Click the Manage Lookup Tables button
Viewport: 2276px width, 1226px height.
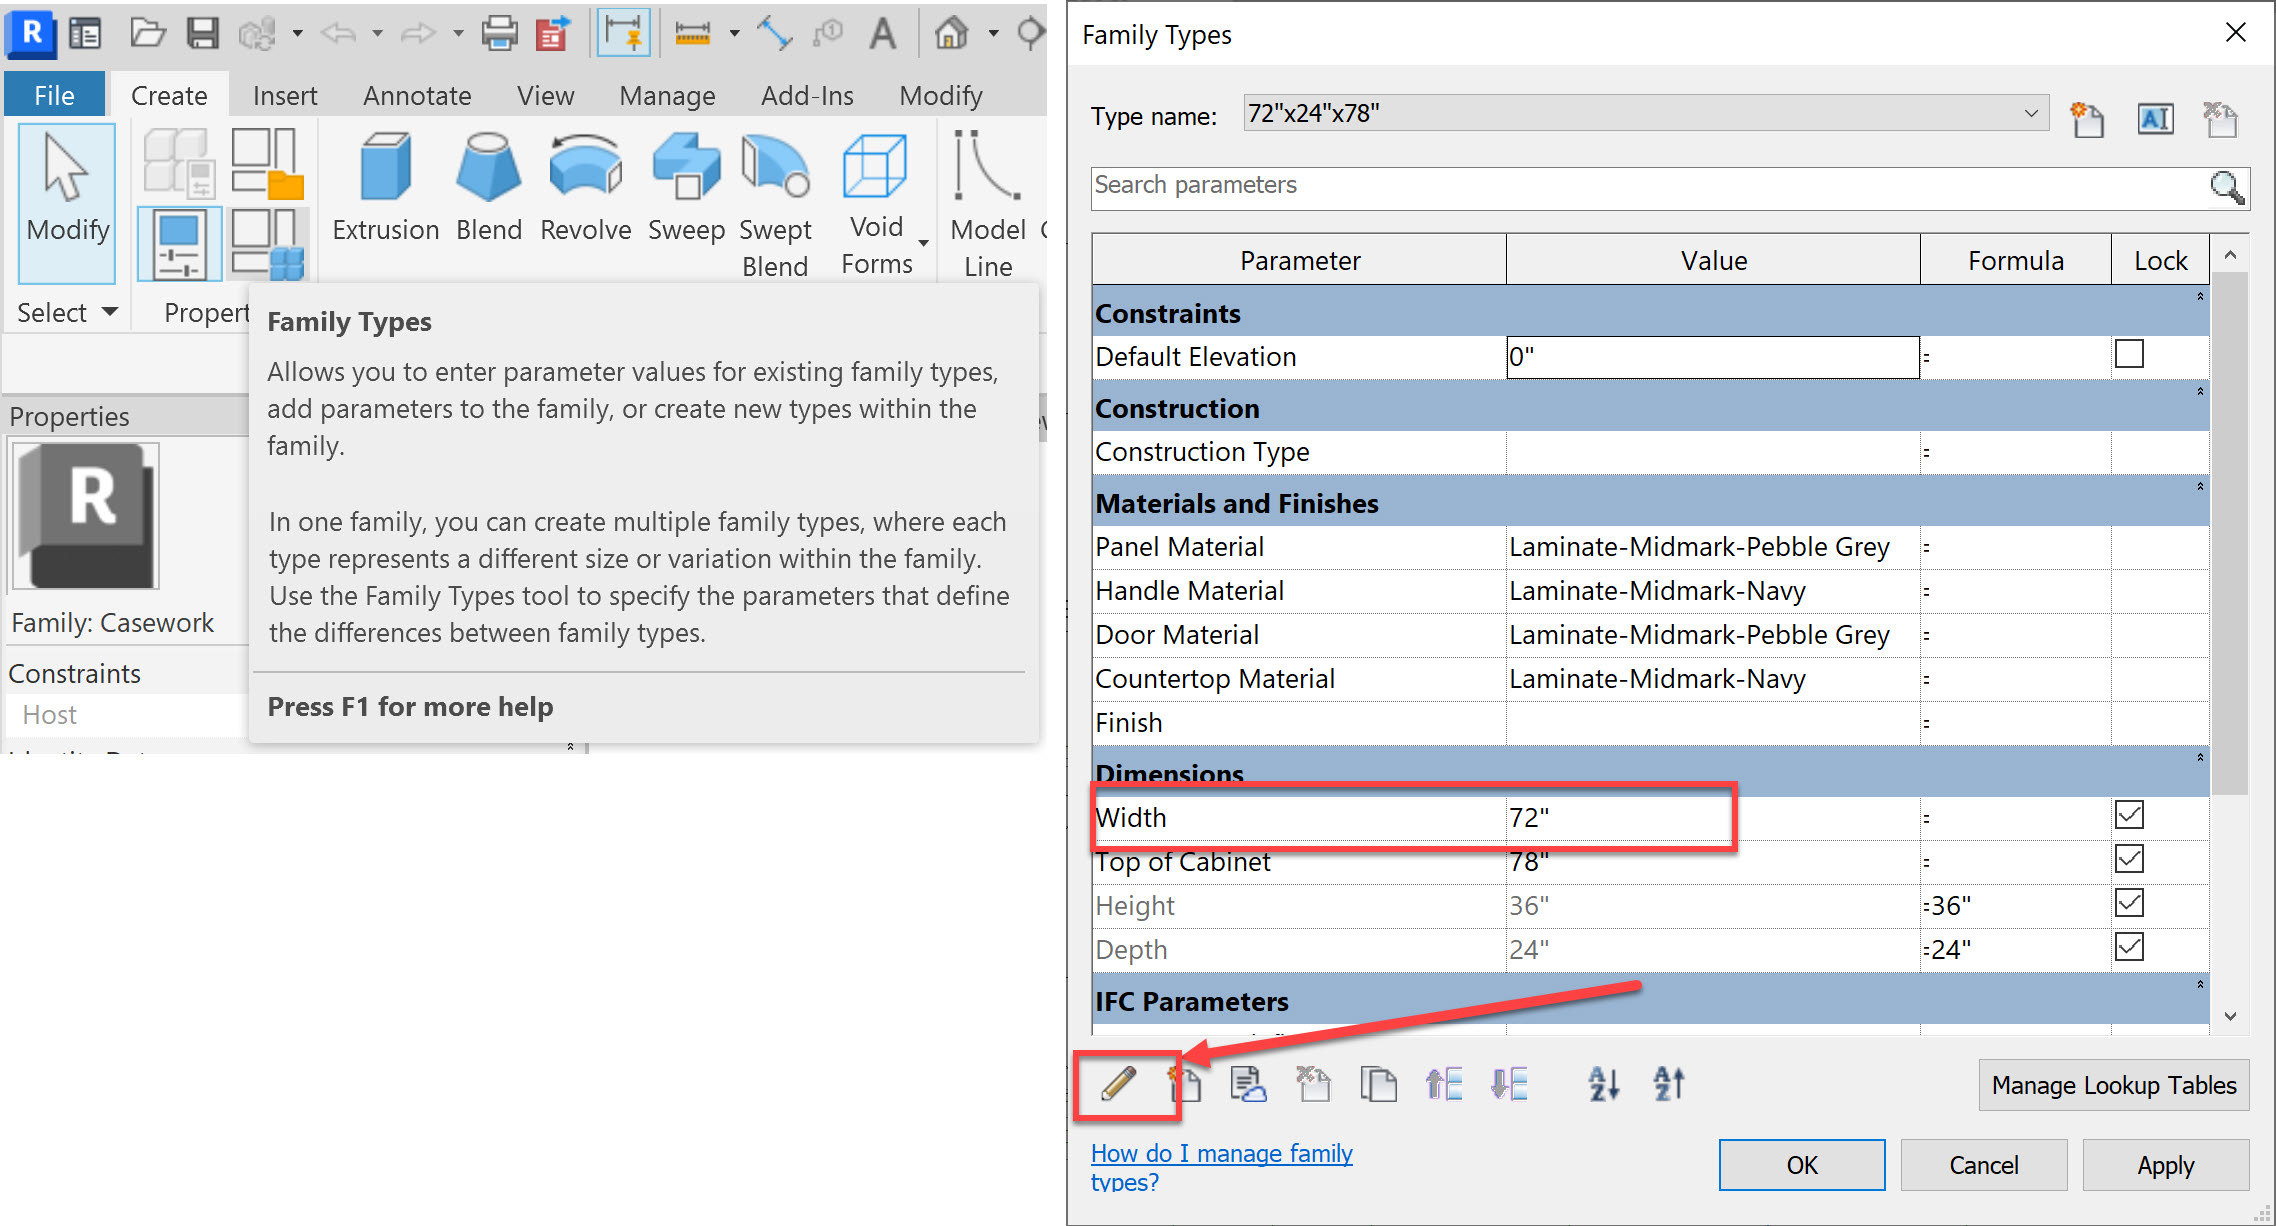click(2113, 1084)
